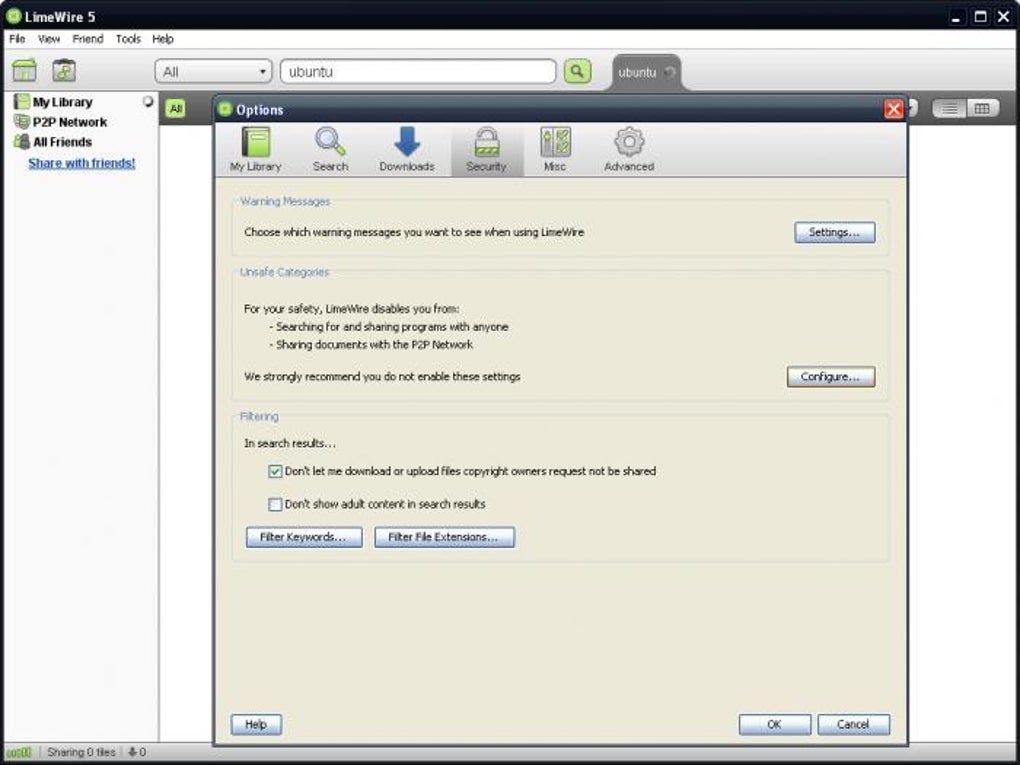Open the Tools menu

pos(128,39)
